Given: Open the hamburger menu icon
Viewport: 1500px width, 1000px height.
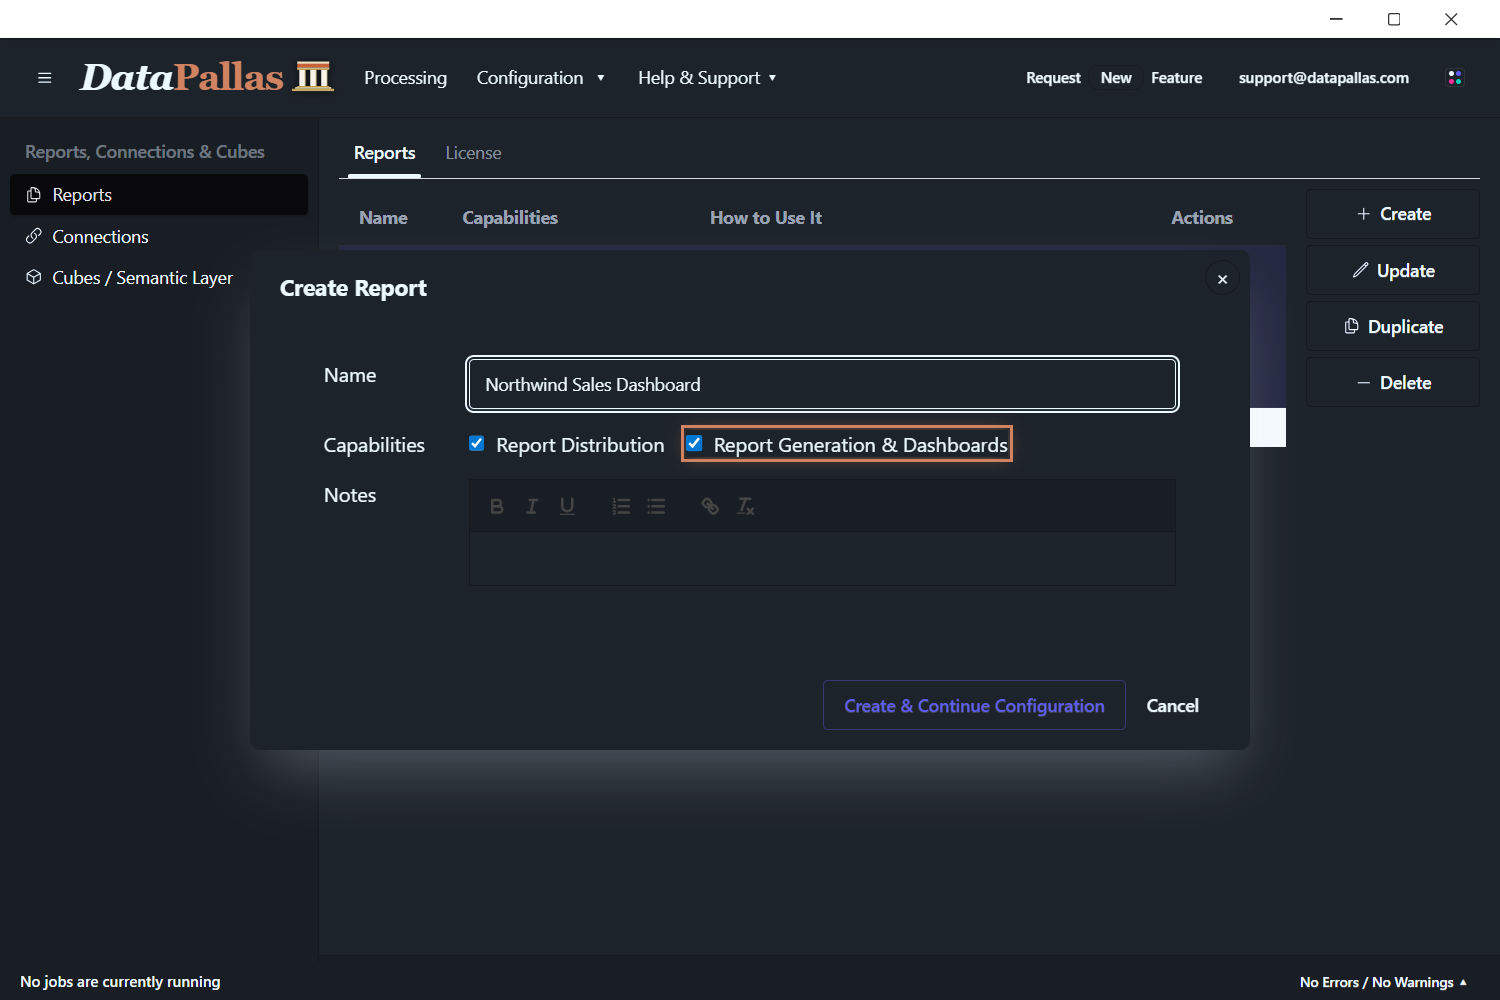Looking at the screenshot, I should [x=44, y=78].
